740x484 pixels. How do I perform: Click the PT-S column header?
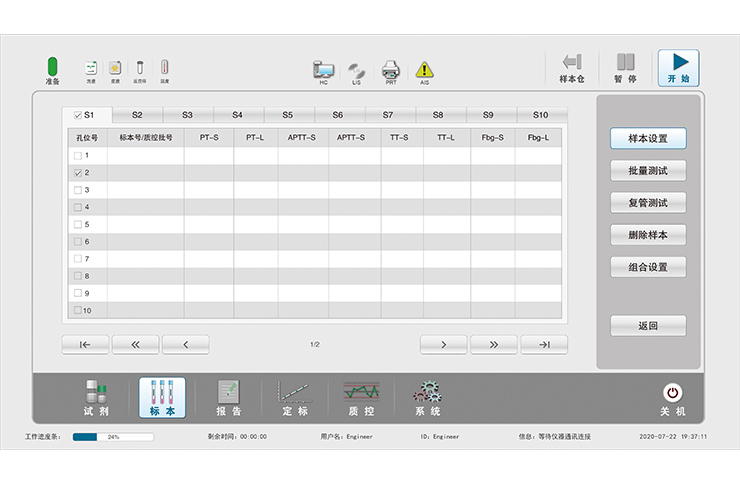[209, 138]
